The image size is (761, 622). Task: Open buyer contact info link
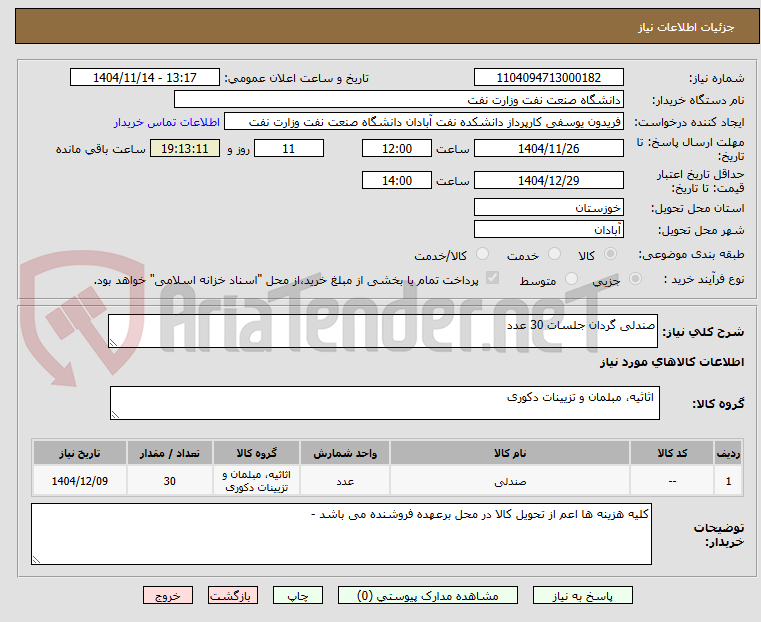click(x=167, y=122)
